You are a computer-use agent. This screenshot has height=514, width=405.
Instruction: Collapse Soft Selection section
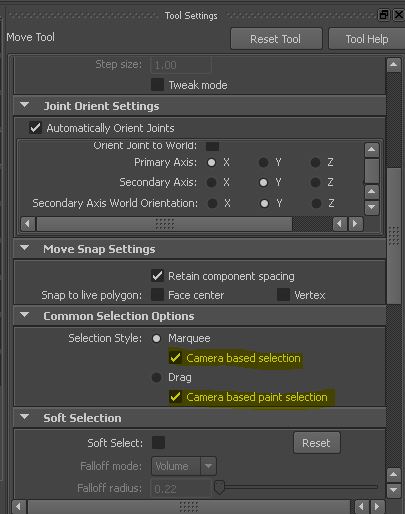[x=24, y=417]
